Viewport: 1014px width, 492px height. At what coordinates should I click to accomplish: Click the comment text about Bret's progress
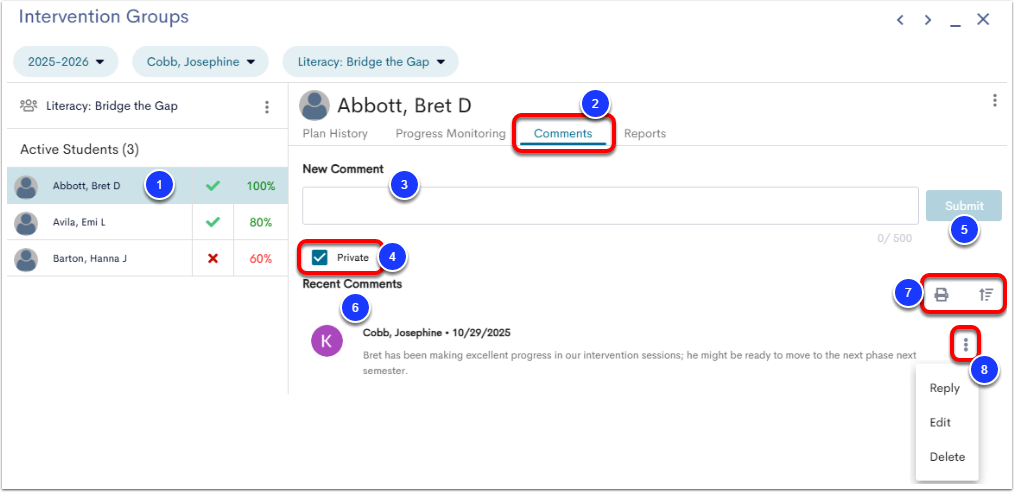coord(640,363)
